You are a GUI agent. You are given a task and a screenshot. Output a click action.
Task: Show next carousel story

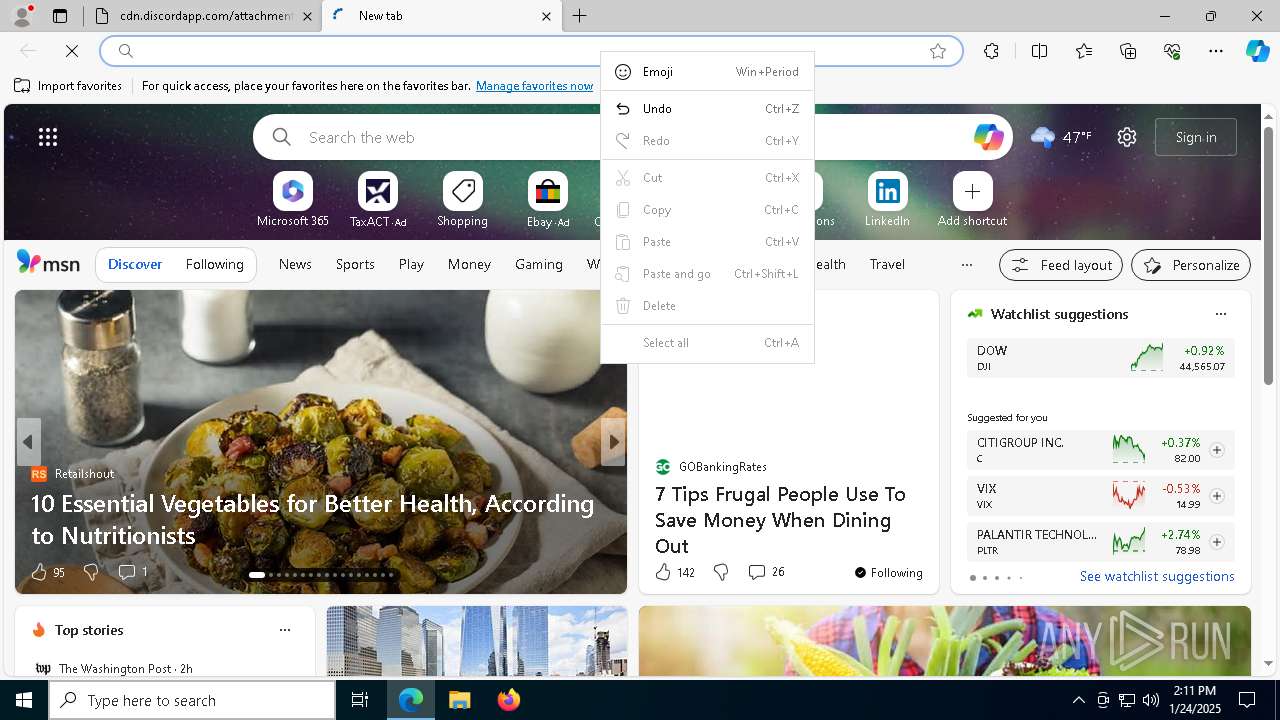click(613, 442)
